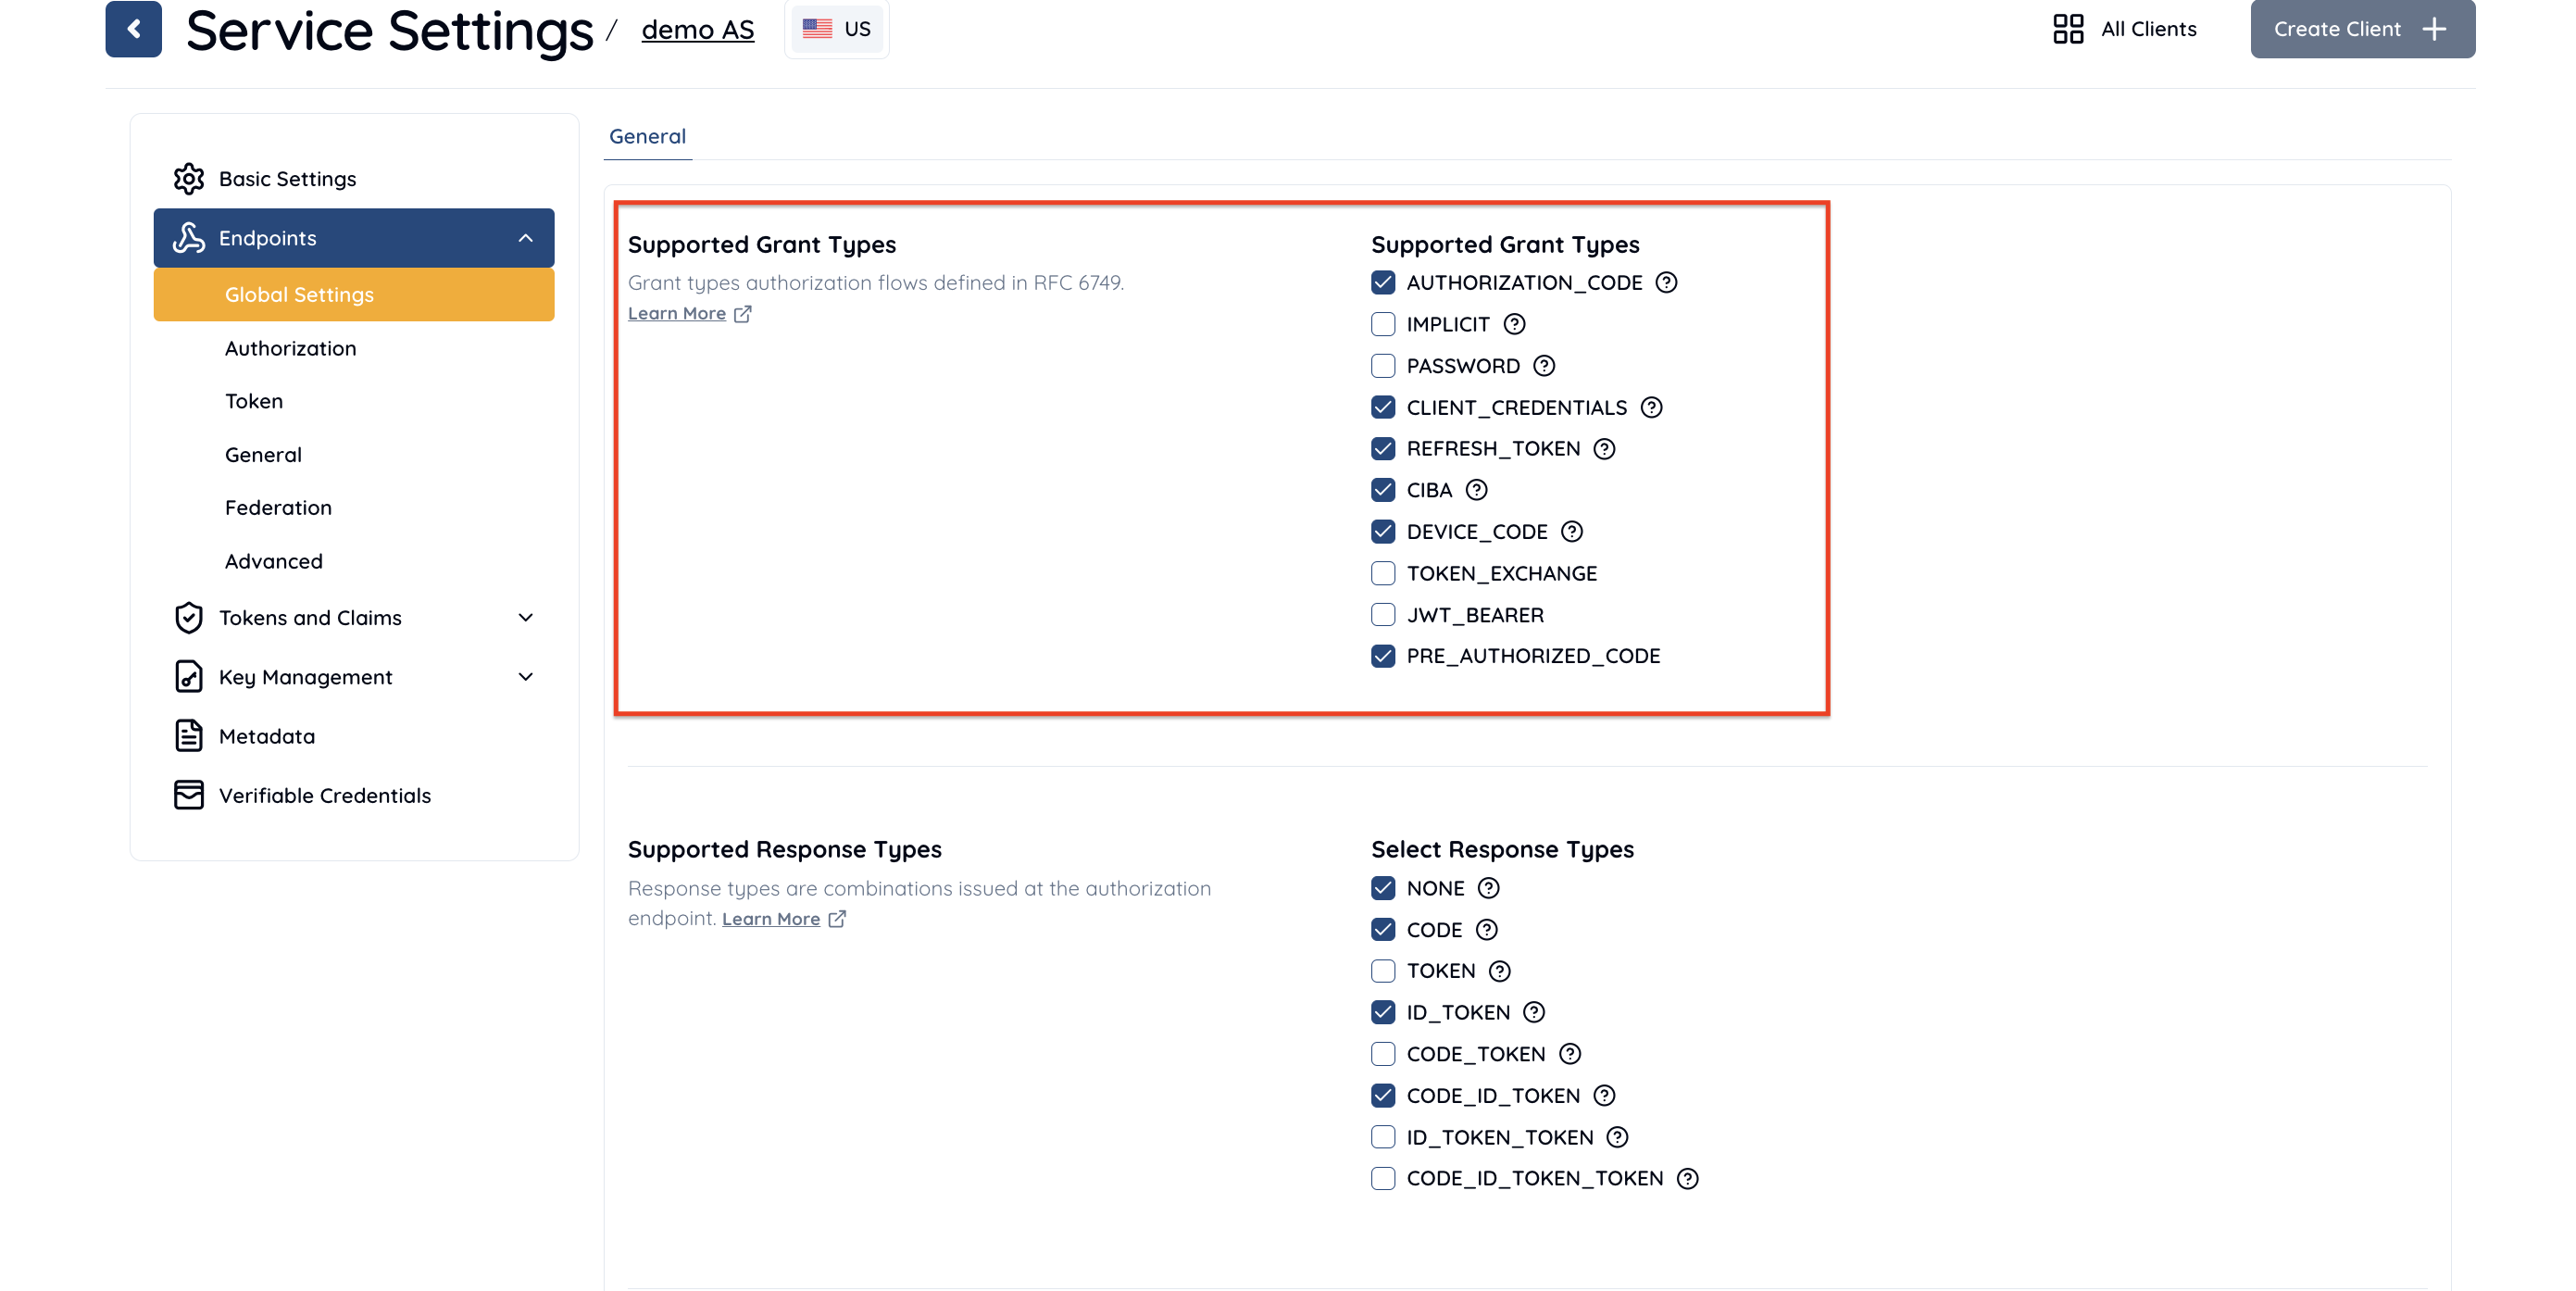Click help icon beside CIBA
2576x1291 pixels.
1476,490
